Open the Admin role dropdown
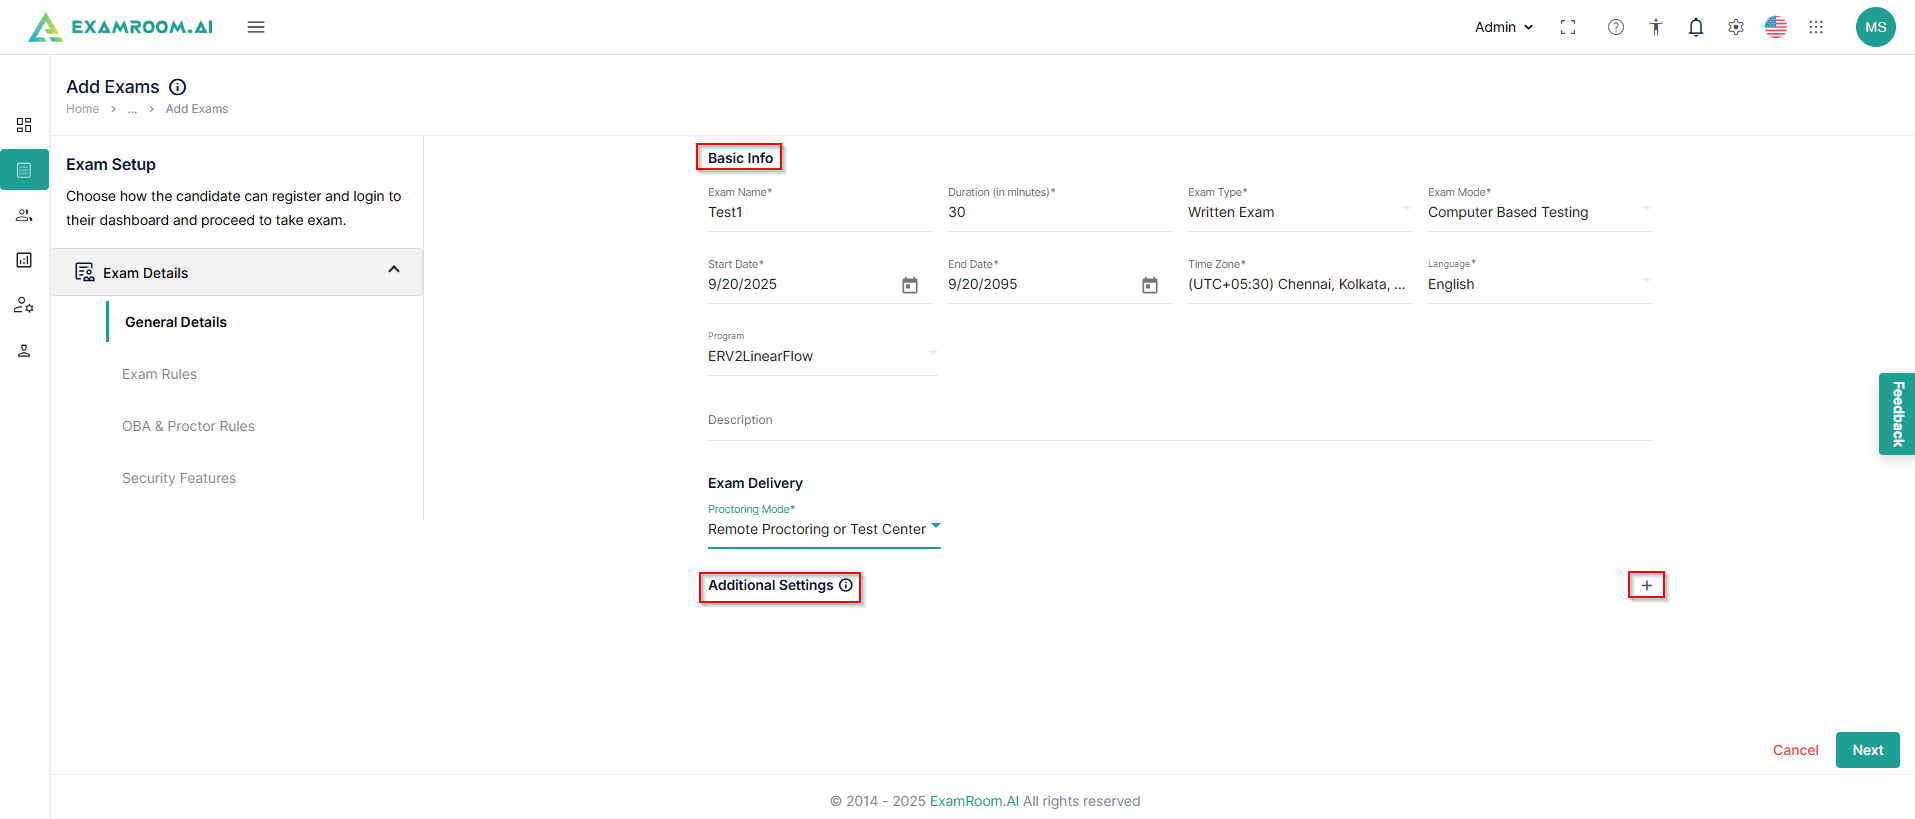1915x819 pixels. click(1503, 27)
